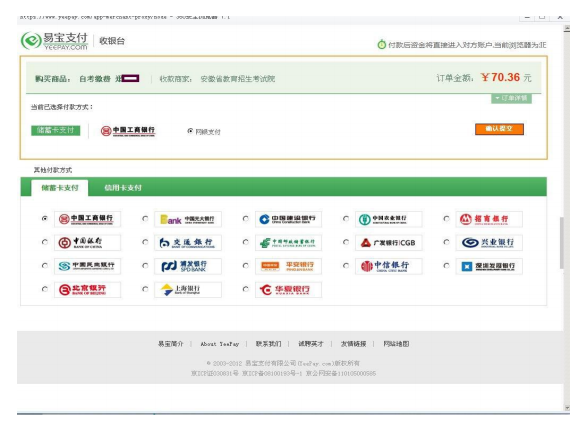The width and height of the screenshot is (579, 434).
Task: Choose Huaxia Bank radio button
Action: tap(246, 289)
